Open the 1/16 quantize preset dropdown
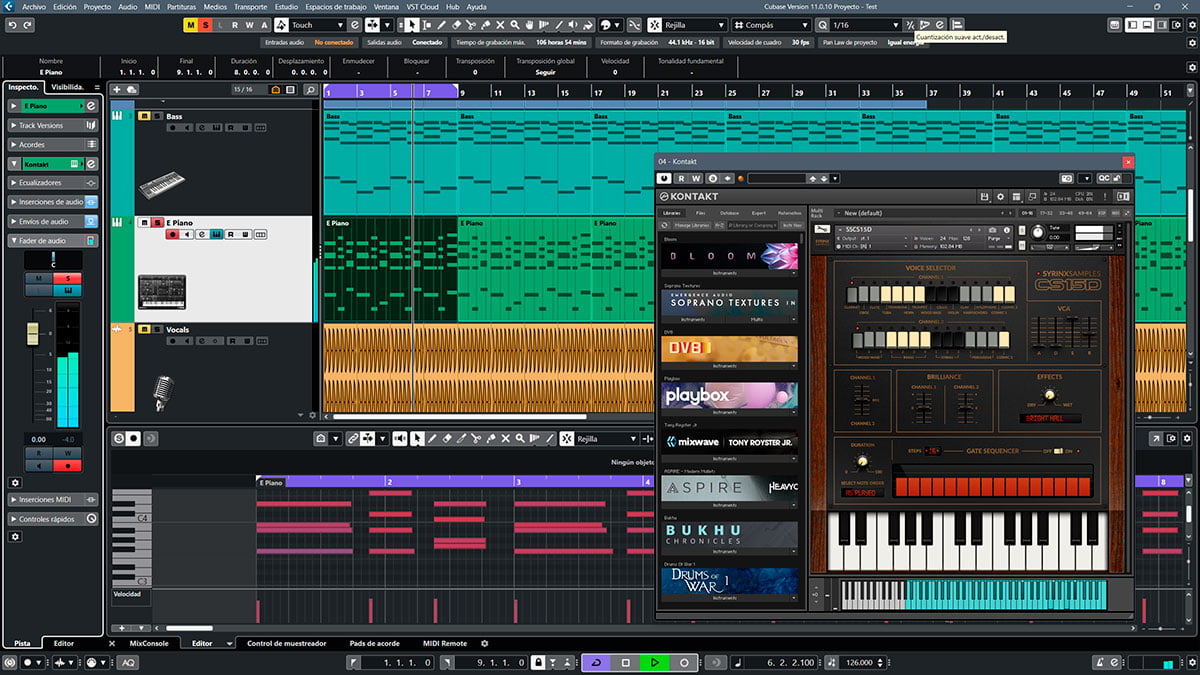This screenshot has height=675, width=1200. pos(865,24)
